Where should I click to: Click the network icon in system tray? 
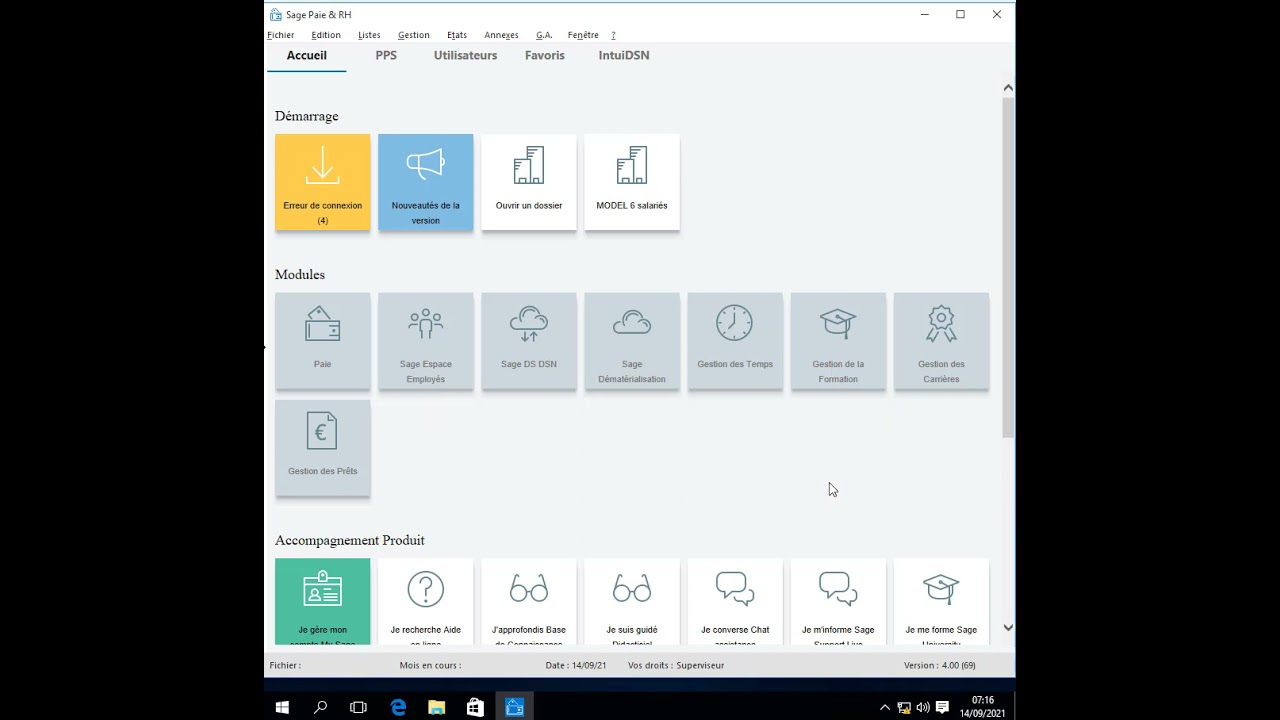[x=904, y=708]
